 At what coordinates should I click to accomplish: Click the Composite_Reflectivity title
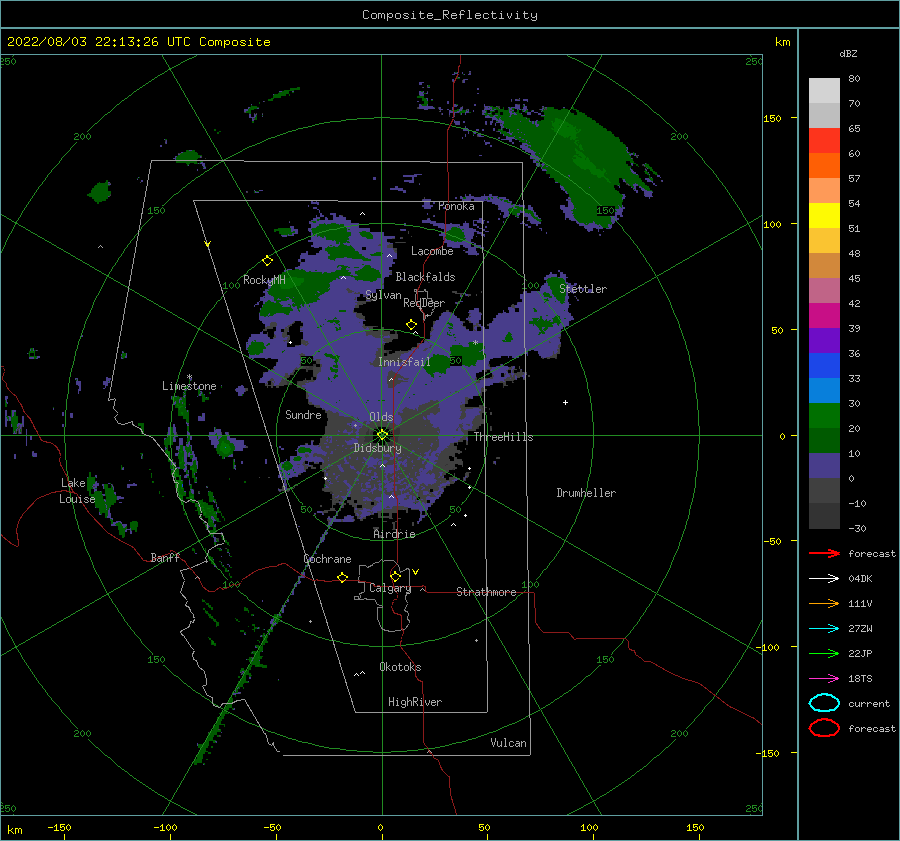[x=450, y=15]
